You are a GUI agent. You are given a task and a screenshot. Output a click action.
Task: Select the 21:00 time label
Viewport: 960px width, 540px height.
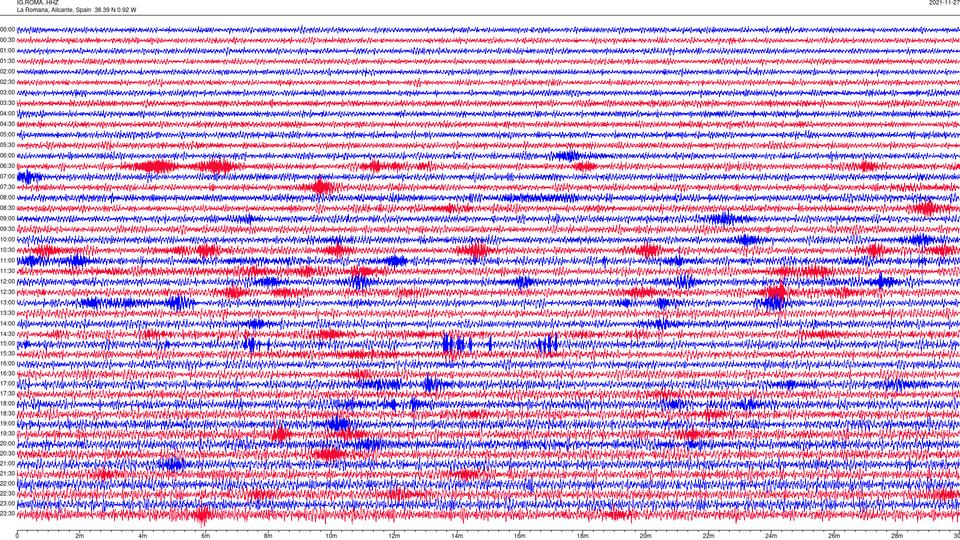coord(7,463)
